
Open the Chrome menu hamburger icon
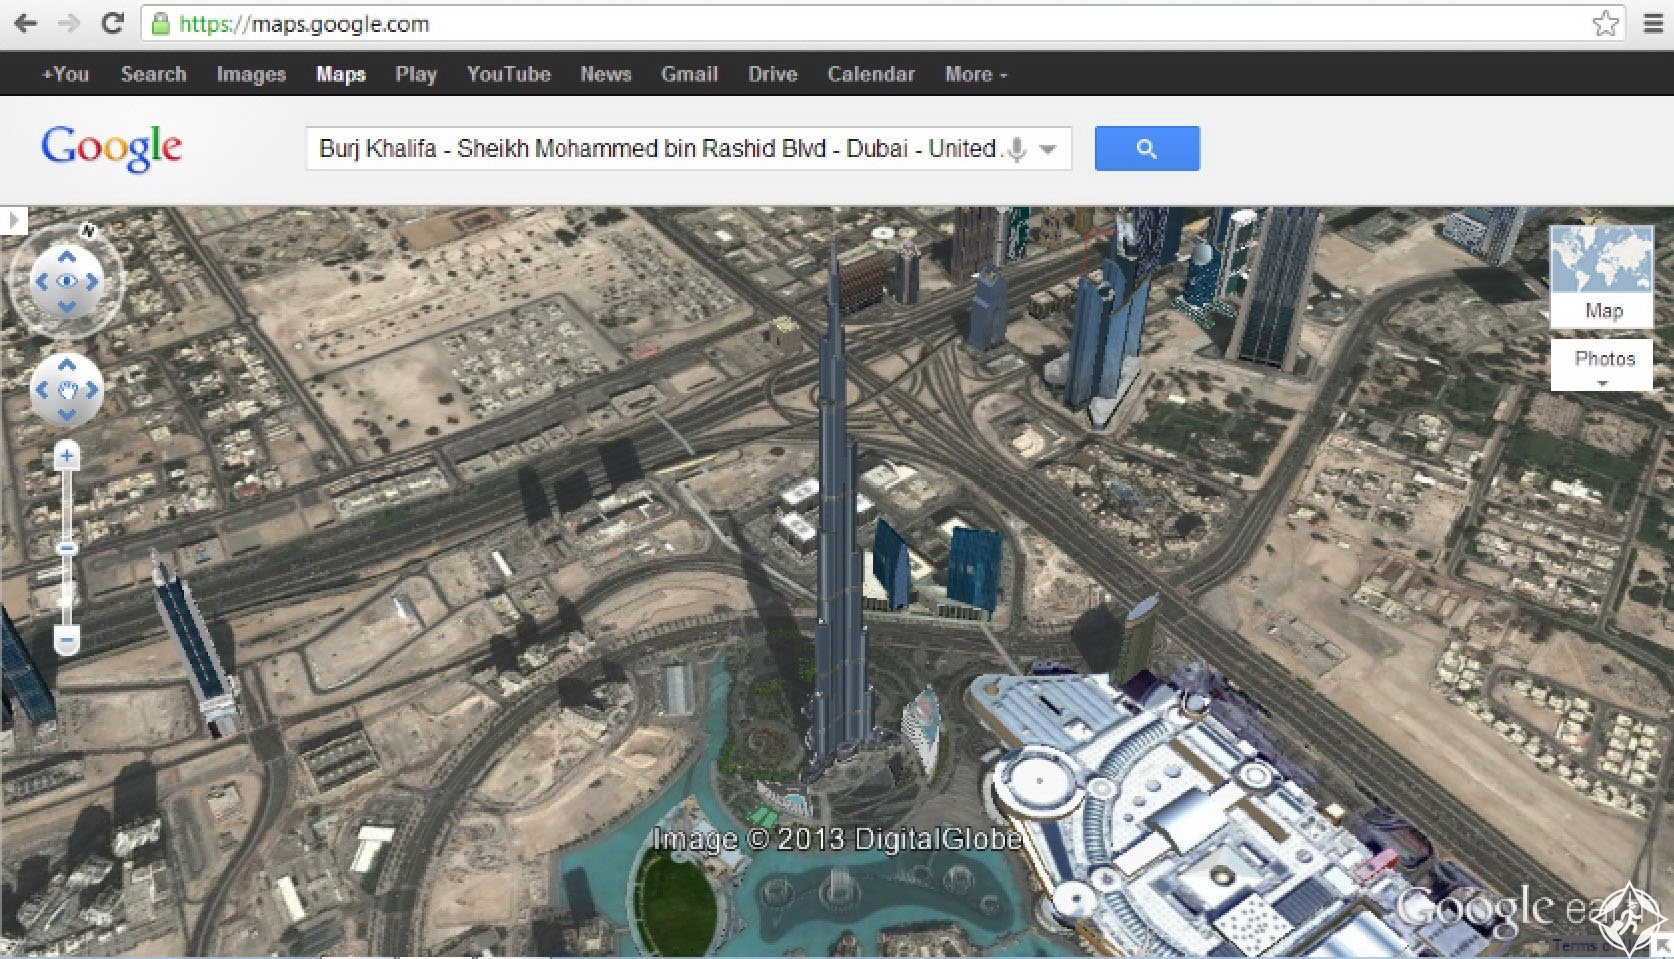pos(1652,23)
